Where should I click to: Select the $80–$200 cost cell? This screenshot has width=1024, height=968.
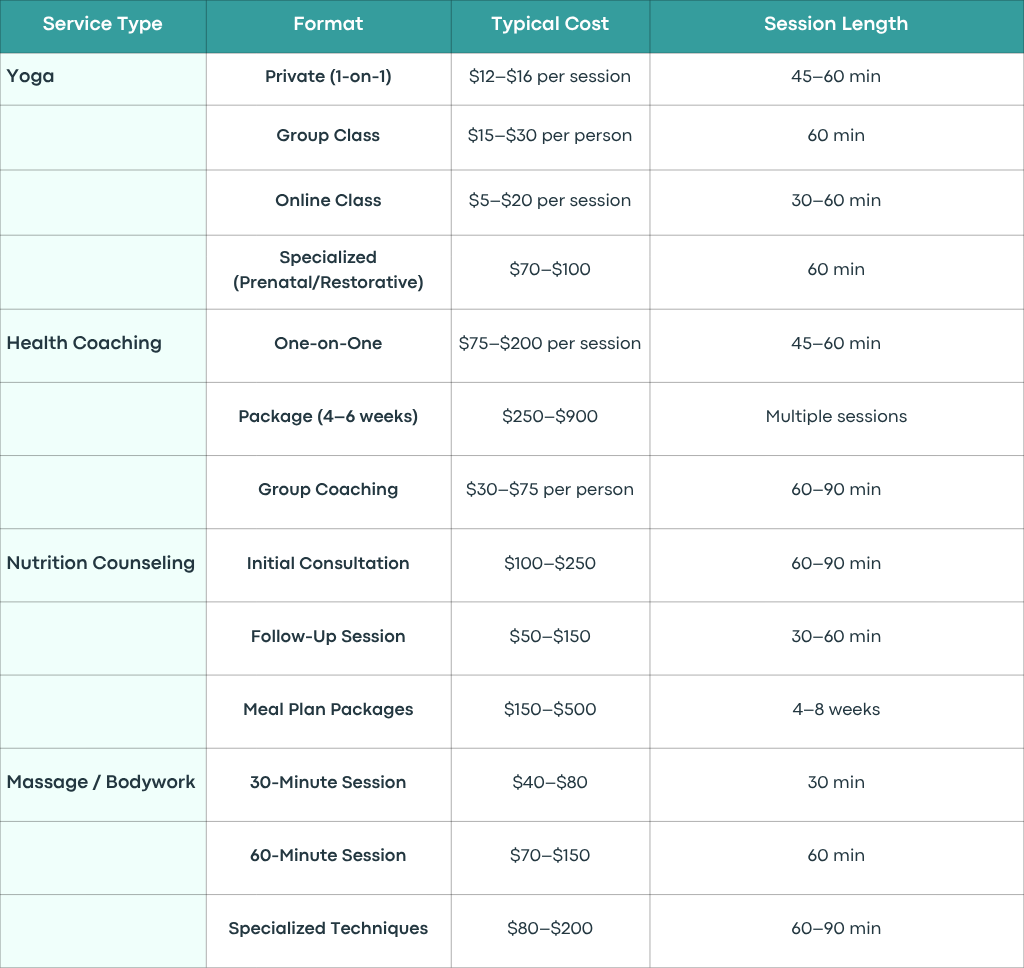[x=550, y=931]
